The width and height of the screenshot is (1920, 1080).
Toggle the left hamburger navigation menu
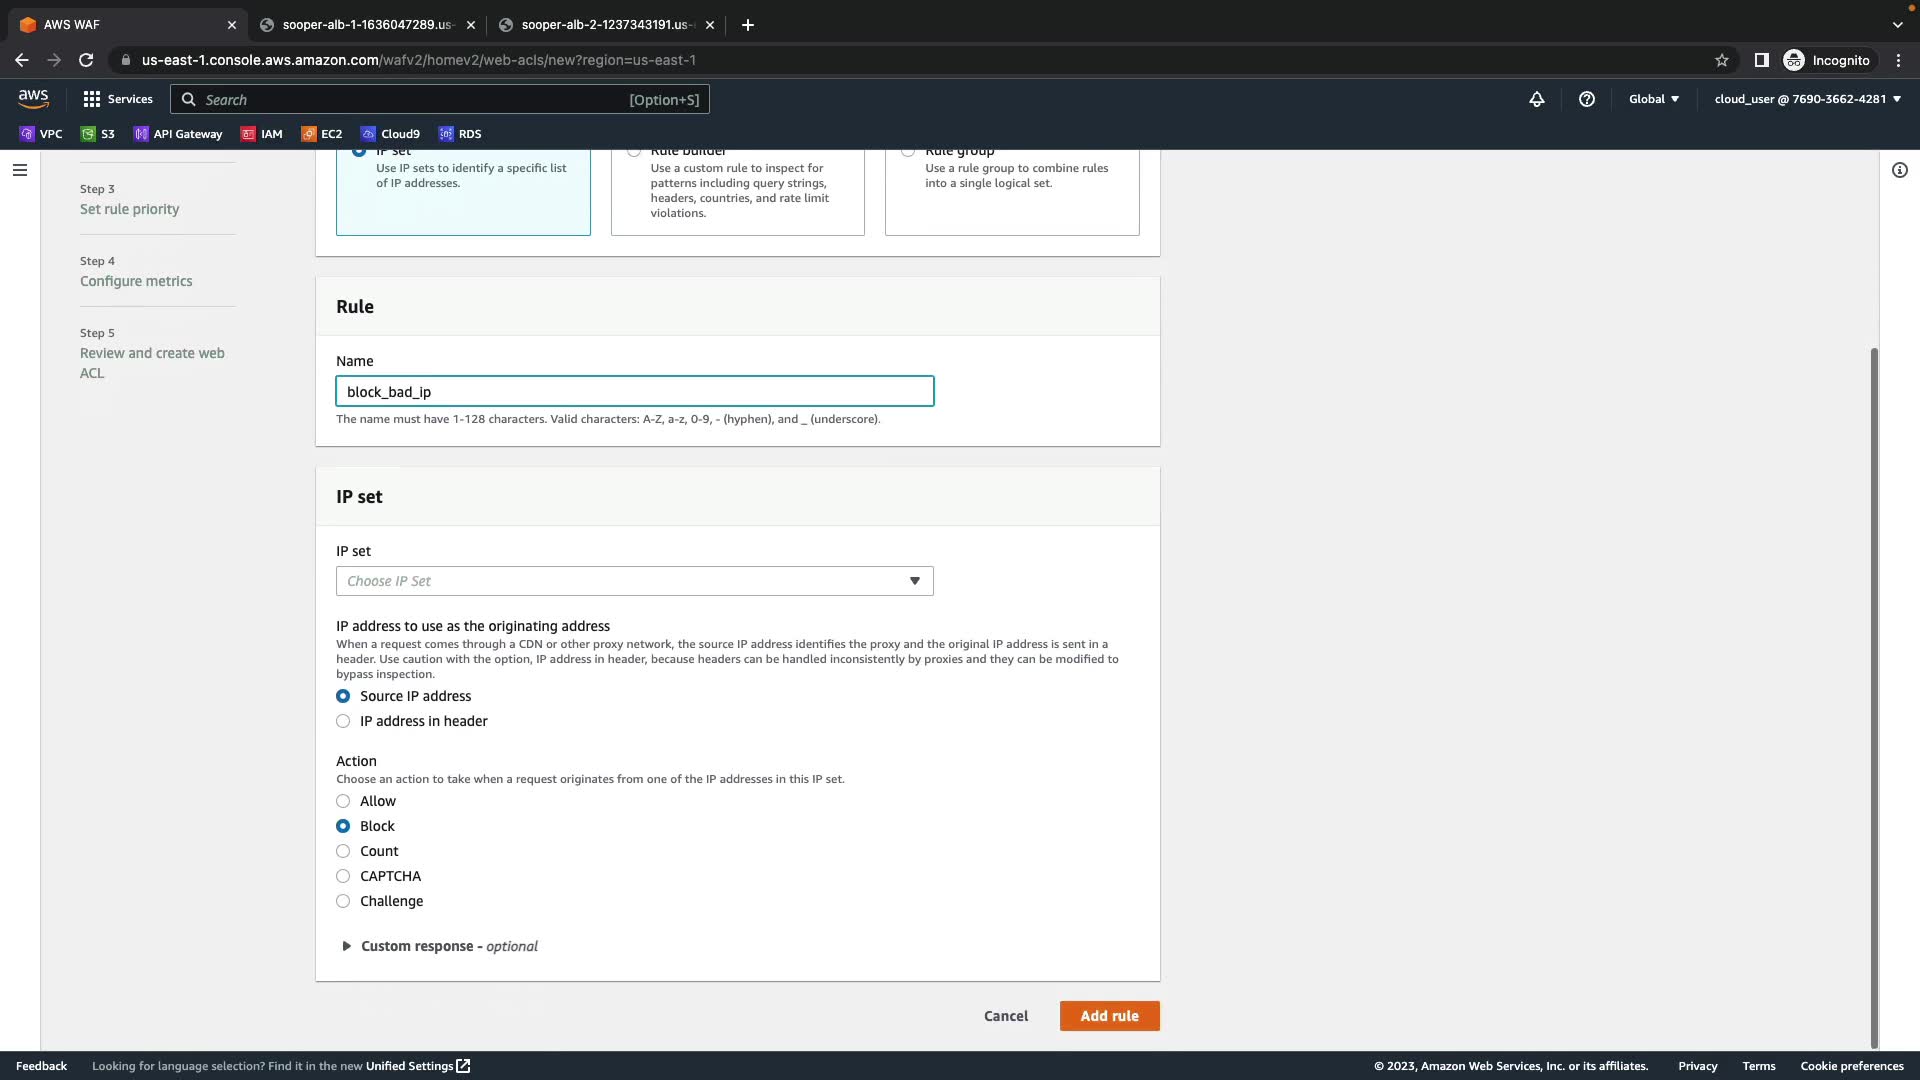tap(19, 170)
